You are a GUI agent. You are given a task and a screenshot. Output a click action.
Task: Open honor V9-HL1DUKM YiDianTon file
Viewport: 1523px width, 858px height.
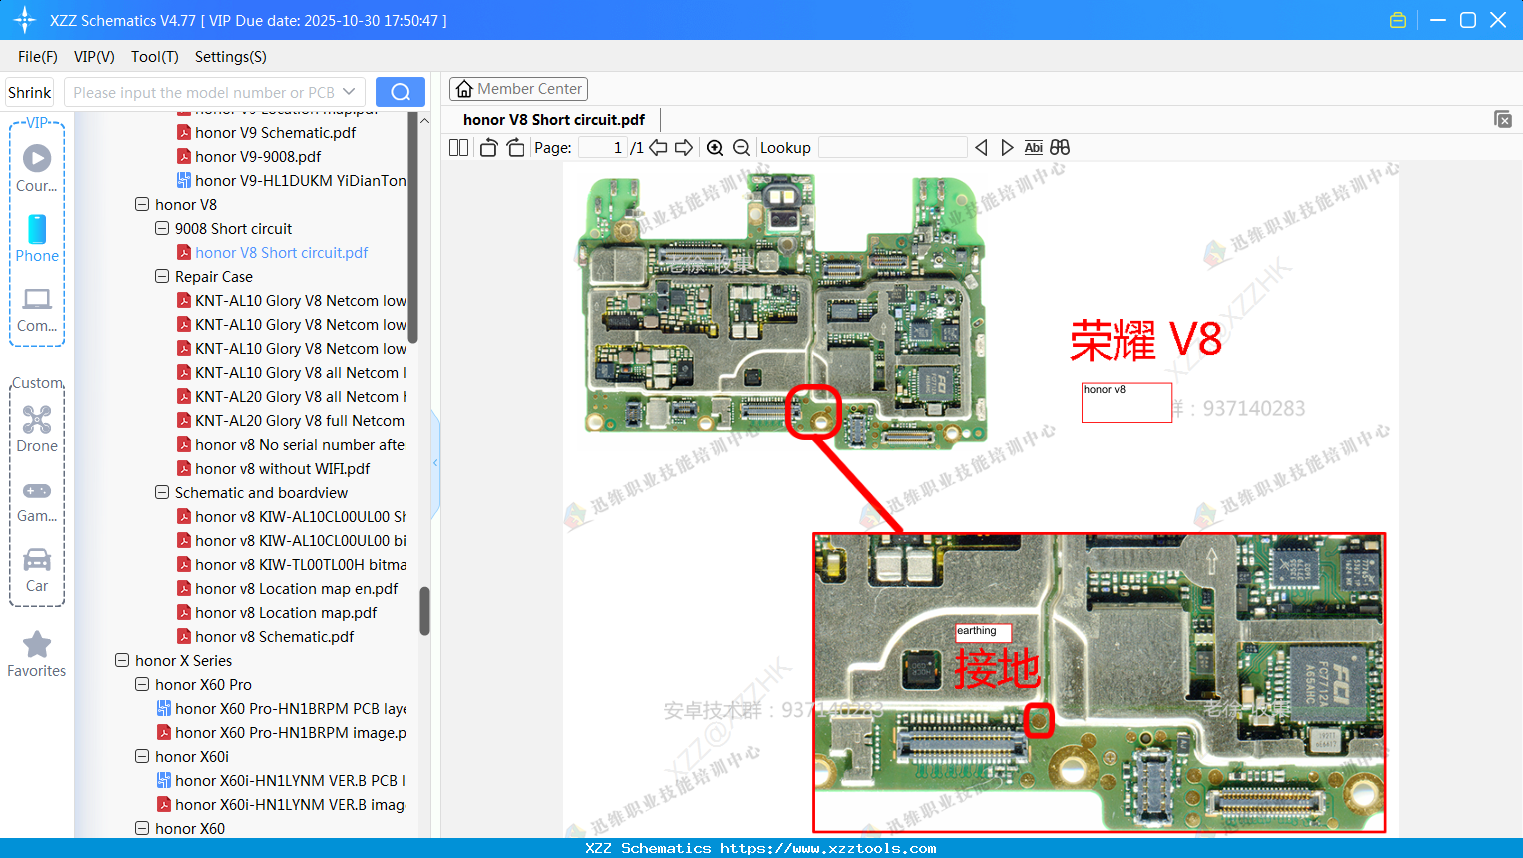[291, 181]
